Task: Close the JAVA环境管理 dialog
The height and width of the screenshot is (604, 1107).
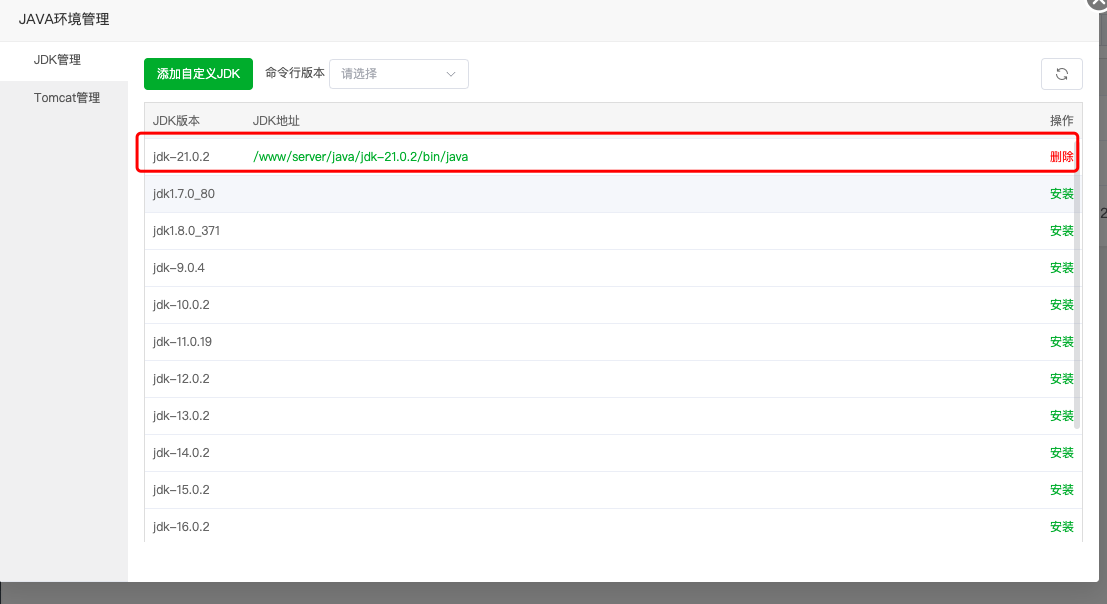Action: [1097, 3]
